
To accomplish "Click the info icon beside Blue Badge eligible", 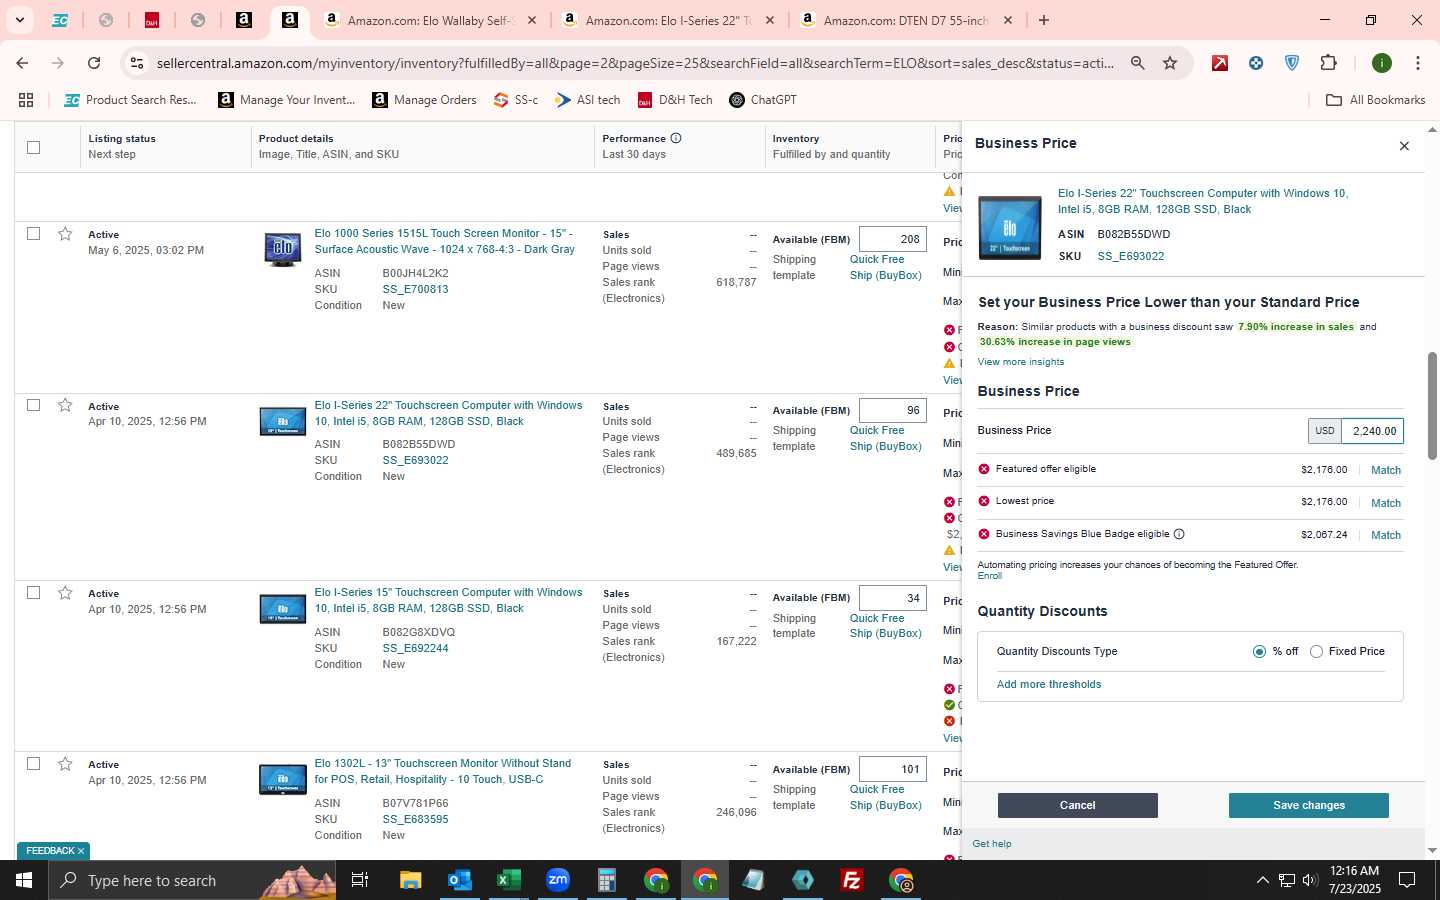I will 1179,534.
